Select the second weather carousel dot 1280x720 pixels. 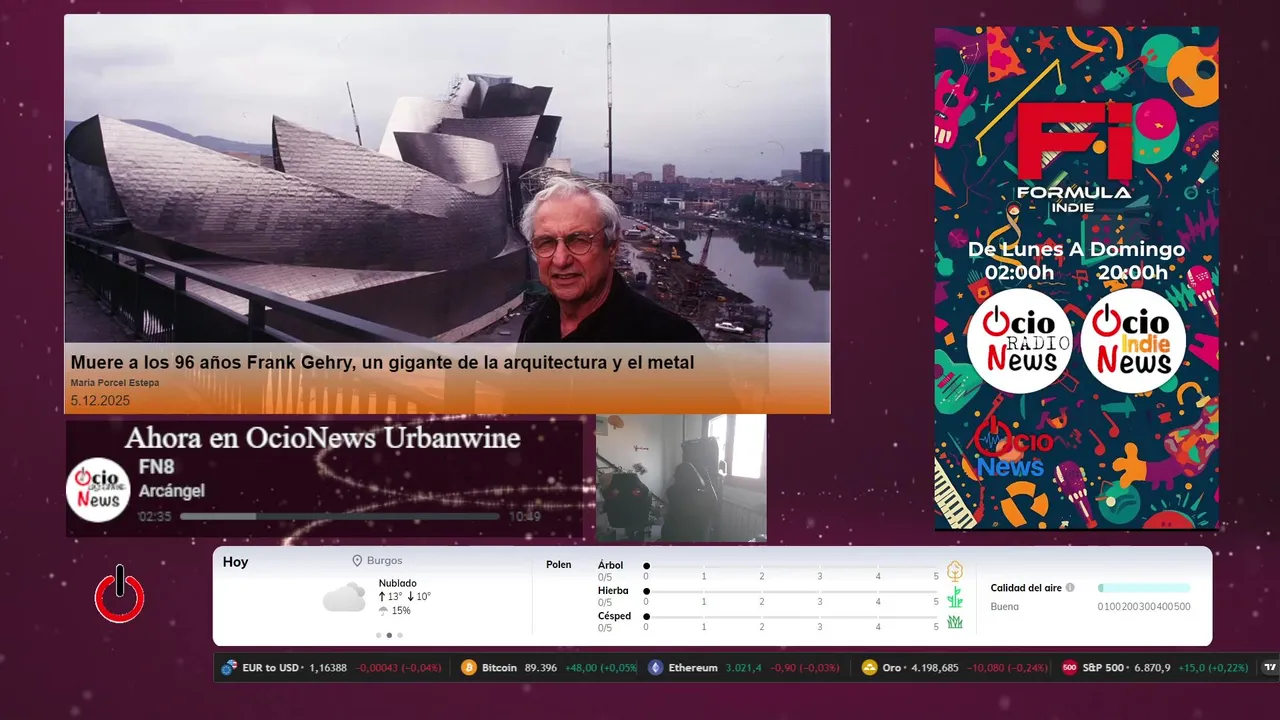click(389, 635)
